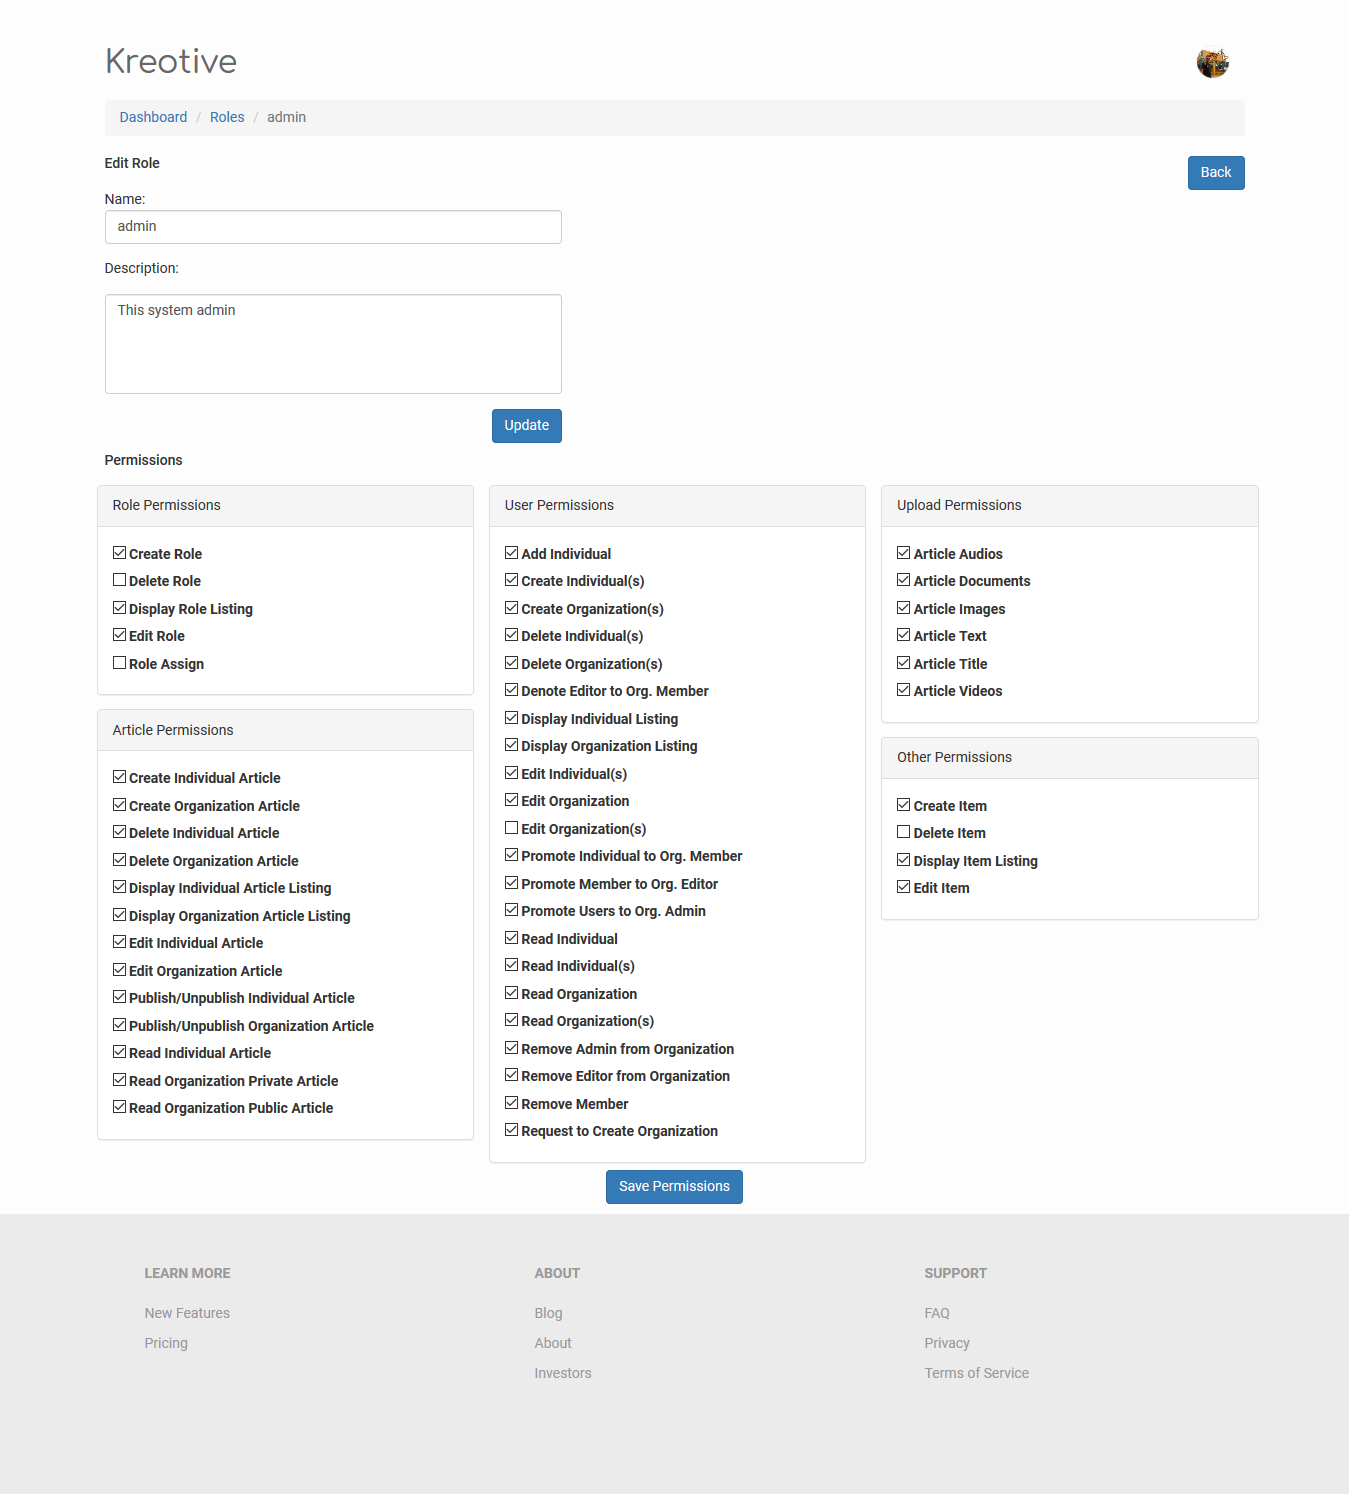
Task: Open the Dashboard breadcrumb link
Action: click(x=153, y=117)
